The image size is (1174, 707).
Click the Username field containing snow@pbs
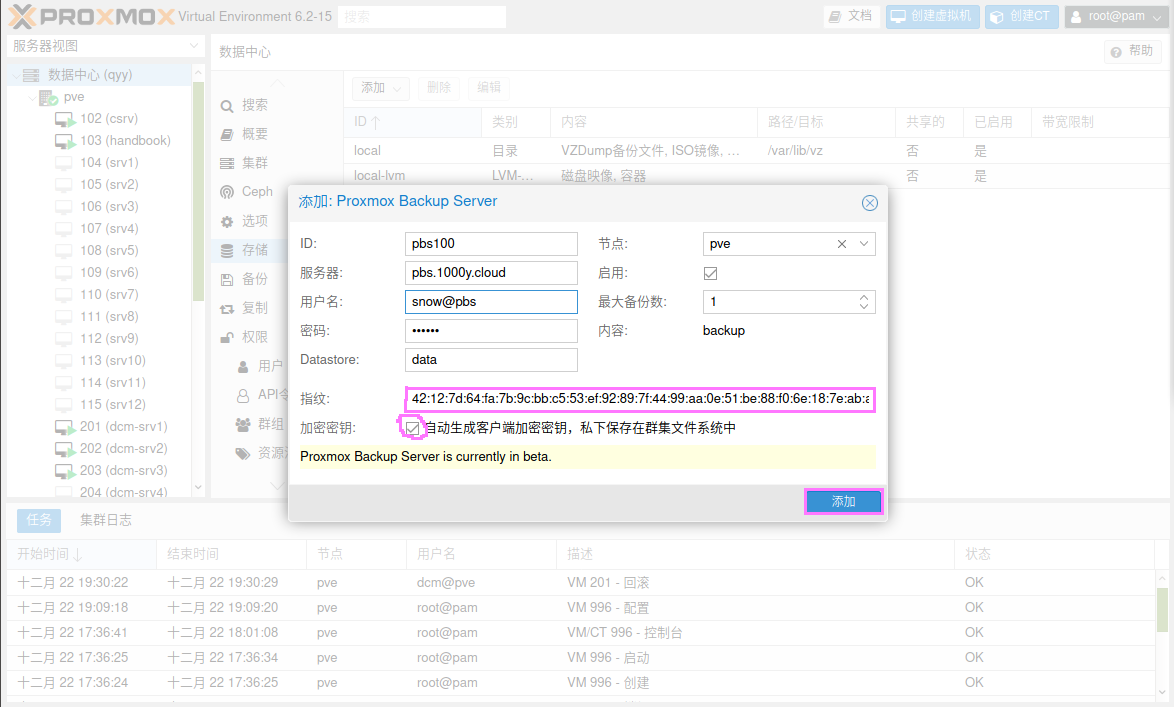point(491,302)
